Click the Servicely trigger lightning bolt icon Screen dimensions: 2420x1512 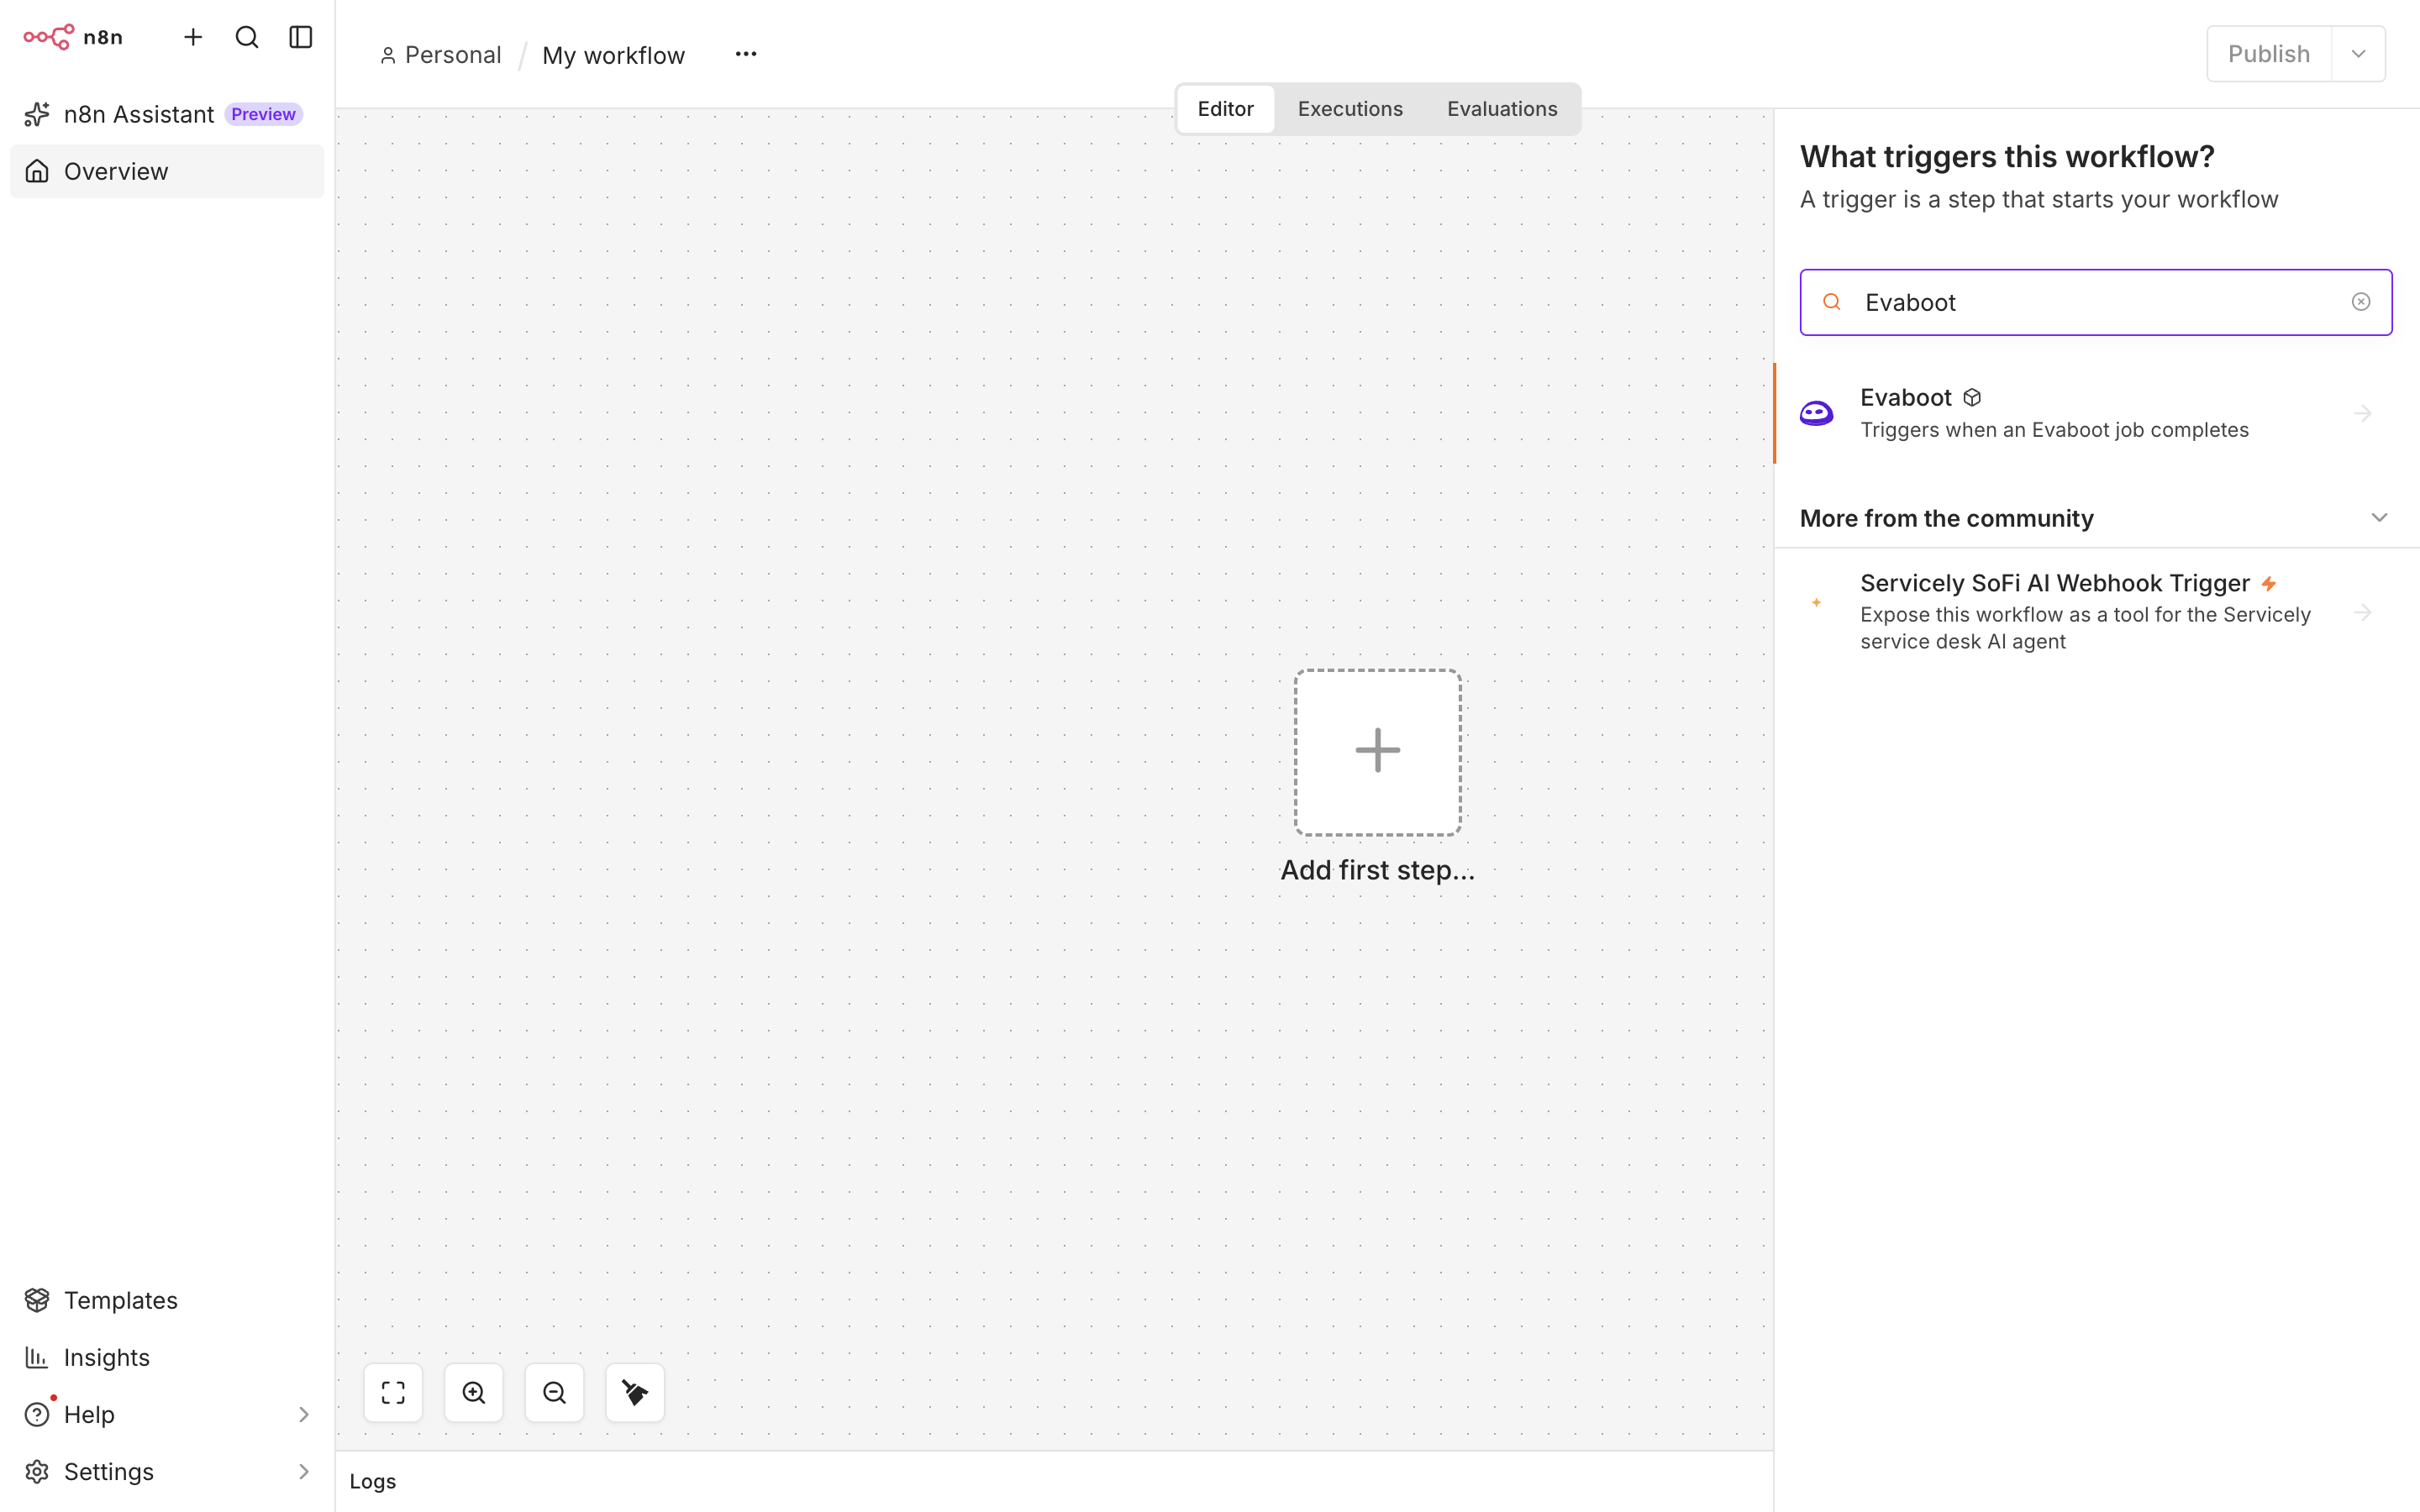[x=2269, y=583]
